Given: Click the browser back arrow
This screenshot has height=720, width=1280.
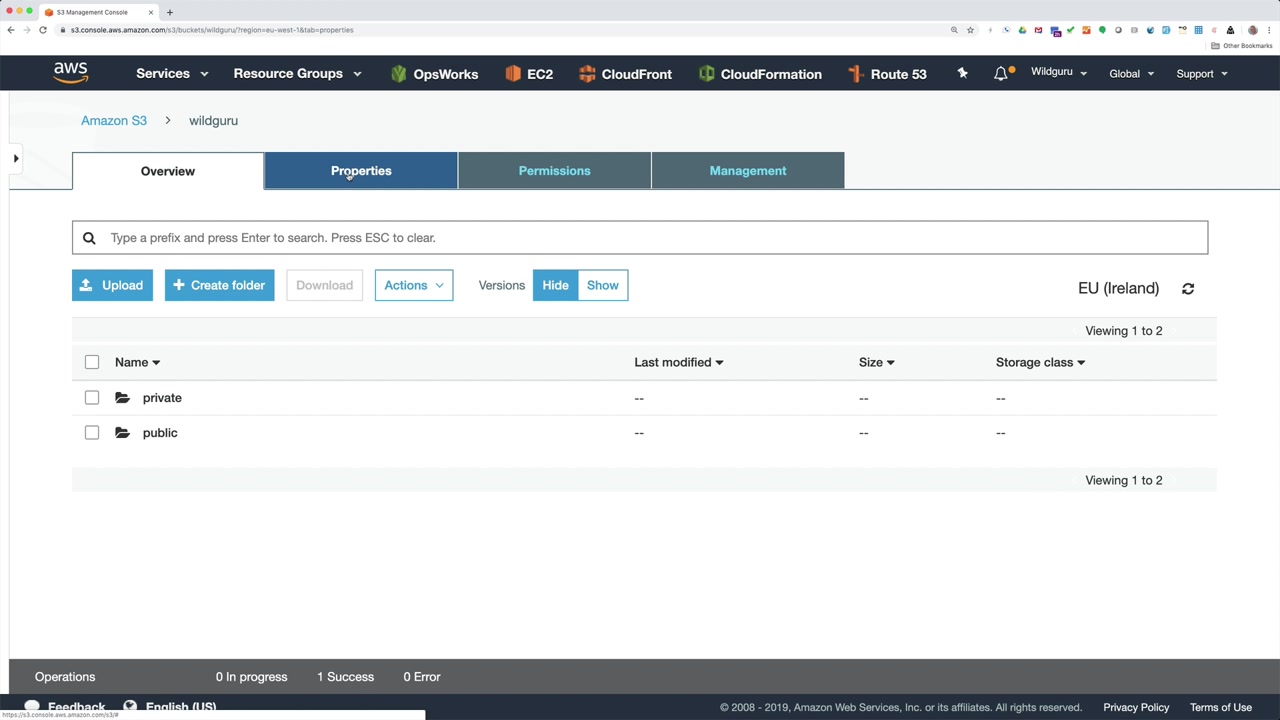Looking at the screenshot, I should pyautogui.click(x=11, y=30).
